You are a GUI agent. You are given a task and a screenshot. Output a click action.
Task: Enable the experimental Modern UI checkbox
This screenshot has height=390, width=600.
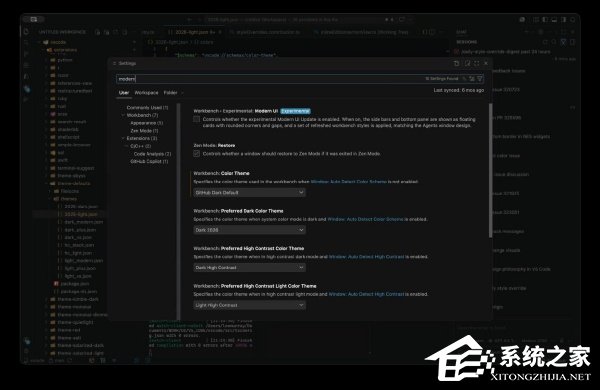pyautogui.click(x=197, y=119)
